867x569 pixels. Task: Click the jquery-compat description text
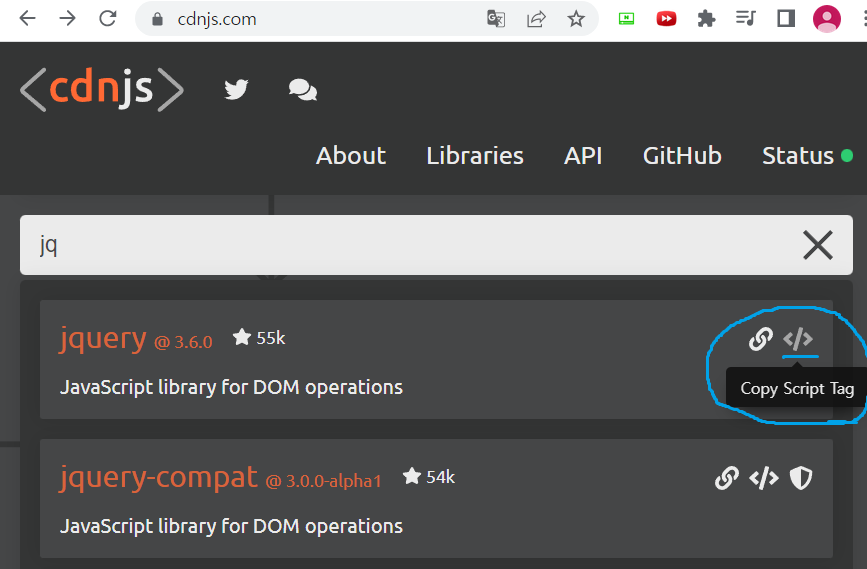point(231,526)
